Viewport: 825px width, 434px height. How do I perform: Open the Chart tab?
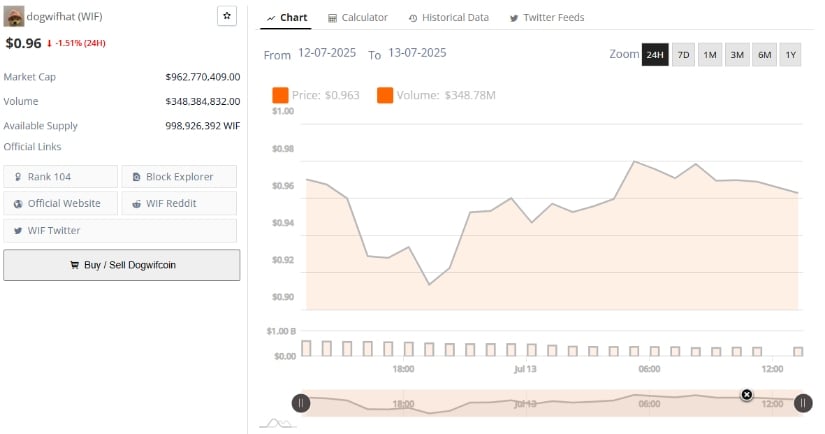pyautogui.click(x=286, y=17)
